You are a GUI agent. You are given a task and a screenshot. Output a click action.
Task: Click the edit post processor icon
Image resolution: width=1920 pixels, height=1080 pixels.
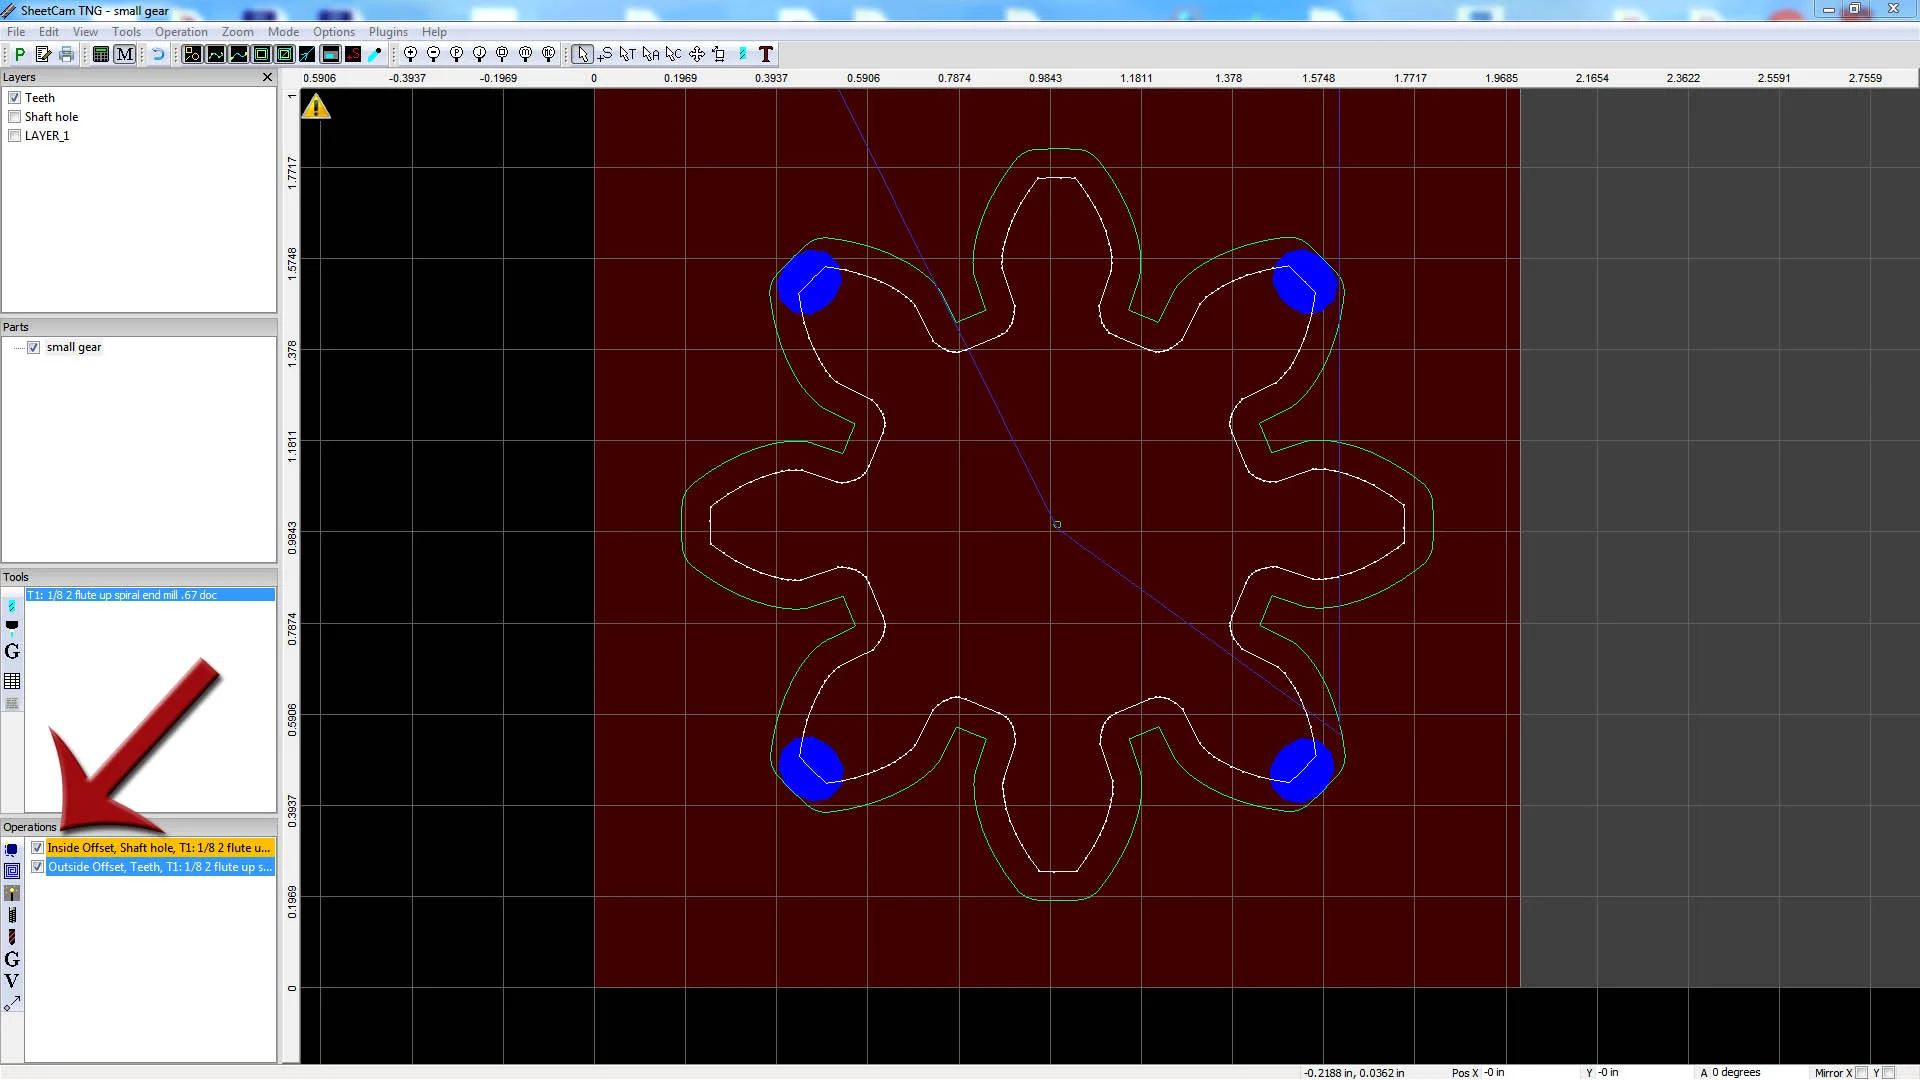point(43,54)
